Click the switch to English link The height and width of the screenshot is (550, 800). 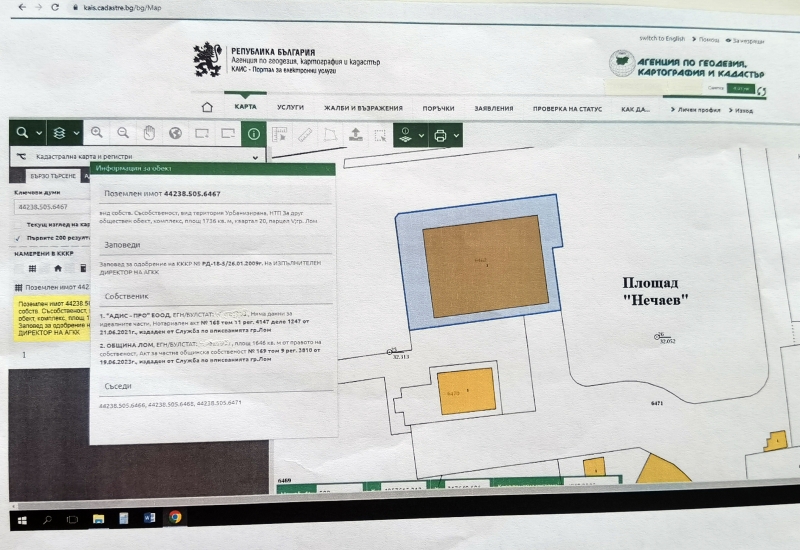pos(662,39)
